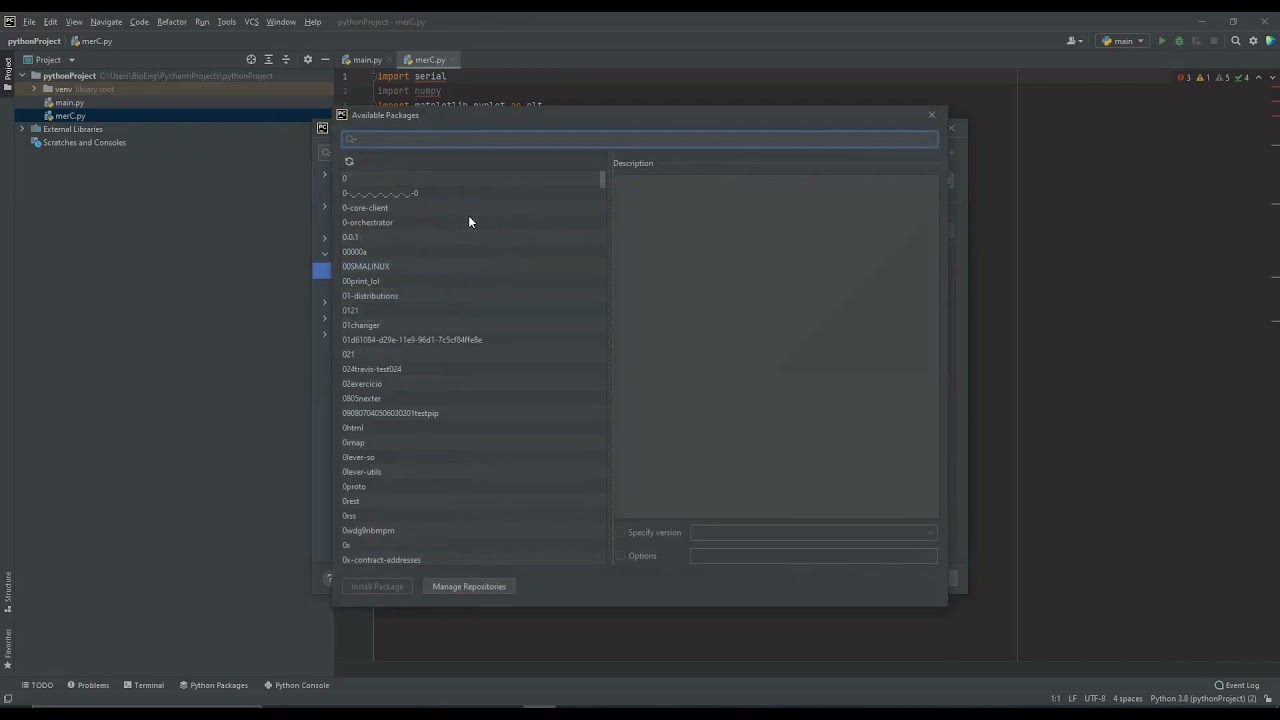Expand External Libraries node

tap(22, 129)
